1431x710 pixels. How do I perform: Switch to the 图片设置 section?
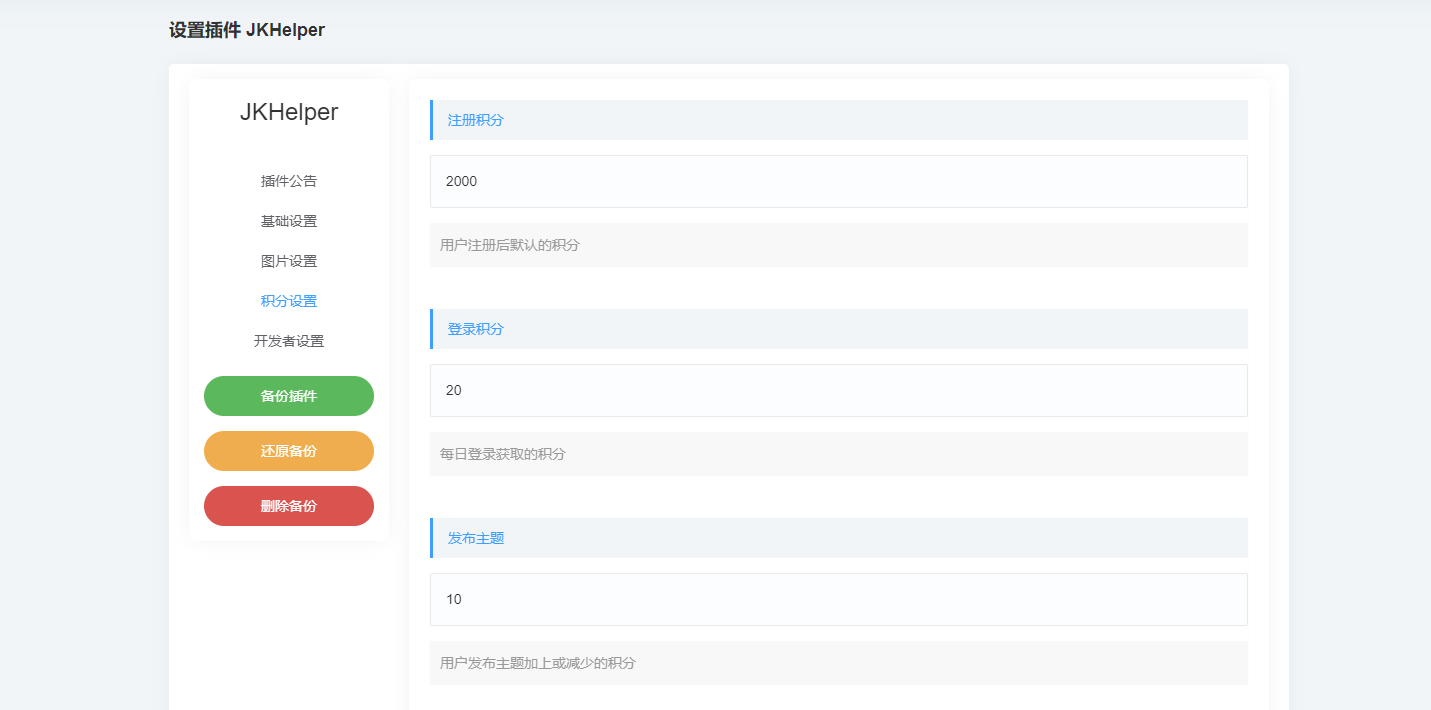289,261
